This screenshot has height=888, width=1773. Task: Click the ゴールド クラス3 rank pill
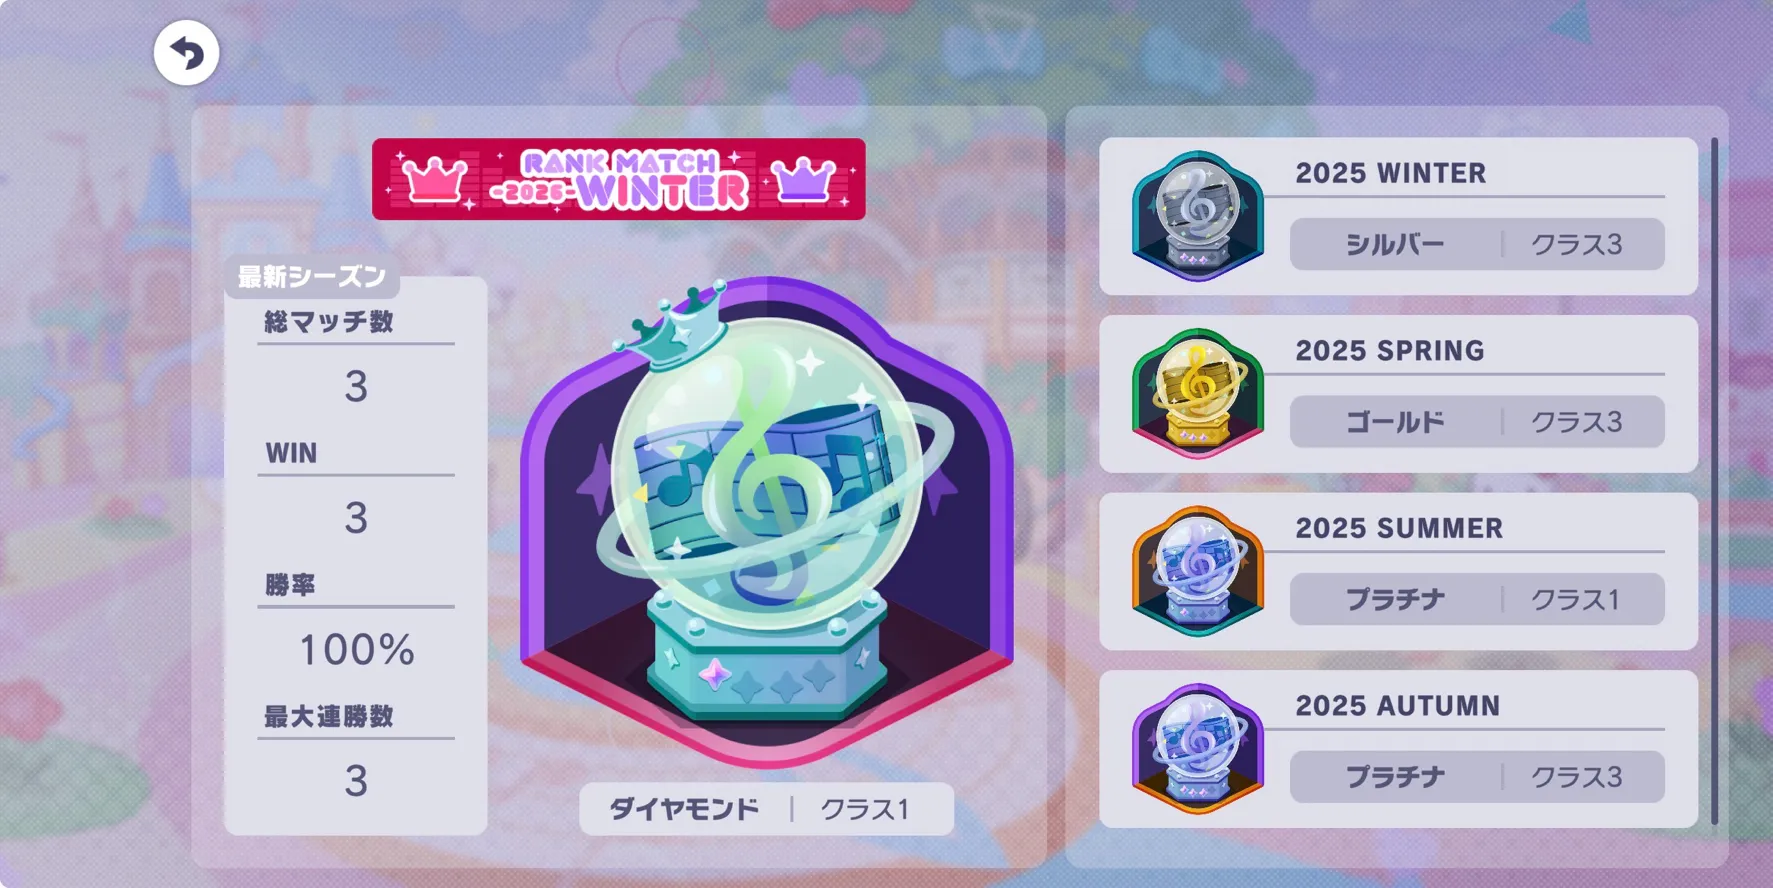(x=1477, y=422)
